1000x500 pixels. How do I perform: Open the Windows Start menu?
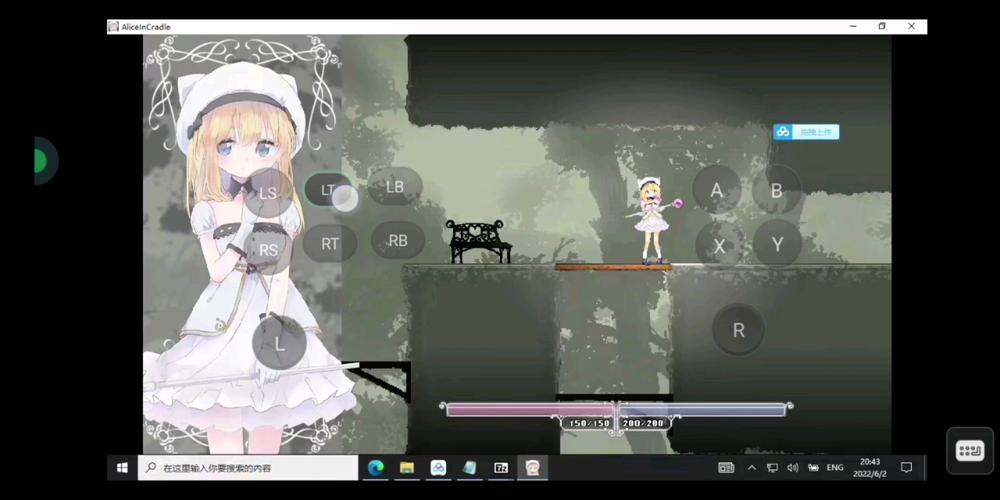point(122,467)
